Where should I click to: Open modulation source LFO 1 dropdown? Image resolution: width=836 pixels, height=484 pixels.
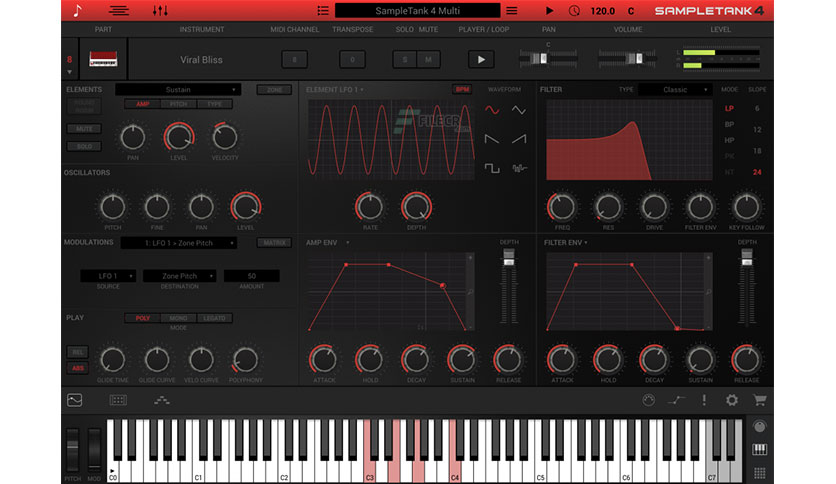[108, 276]
